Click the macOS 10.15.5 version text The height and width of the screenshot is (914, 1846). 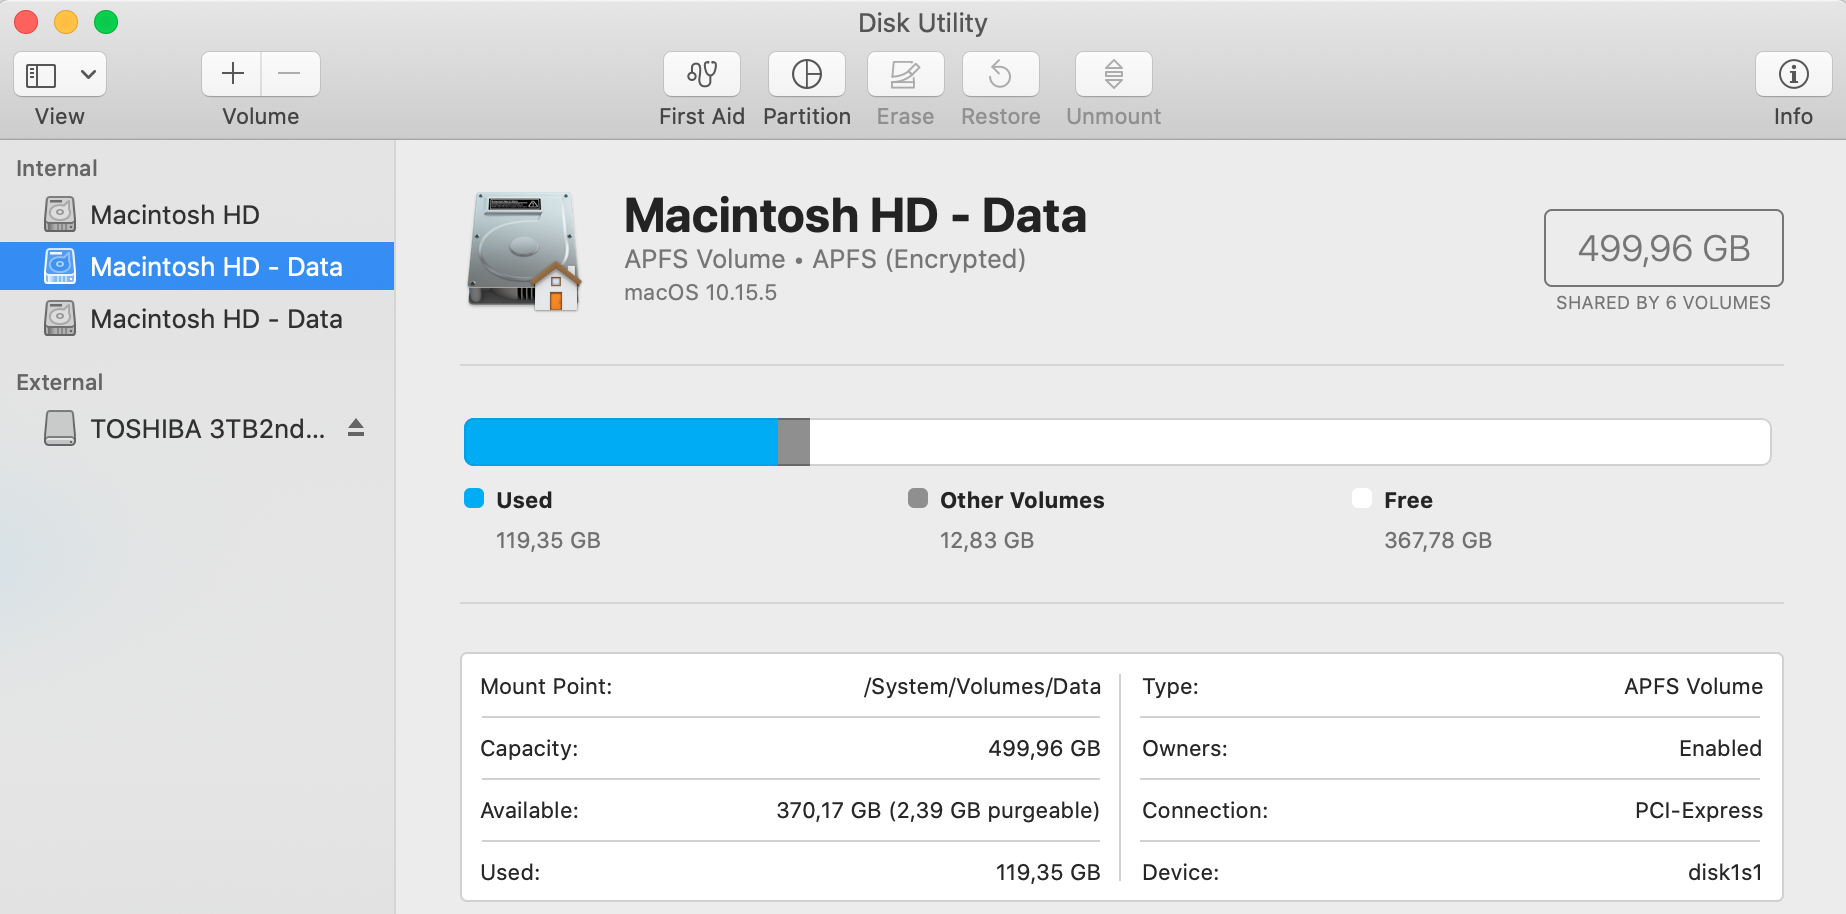tap(700, 293)
